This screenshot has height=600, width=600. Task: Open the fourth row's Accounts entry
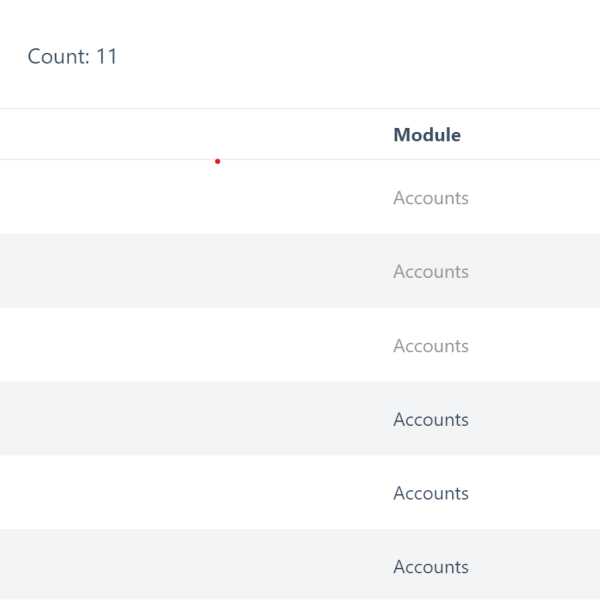tap(431, 420)
